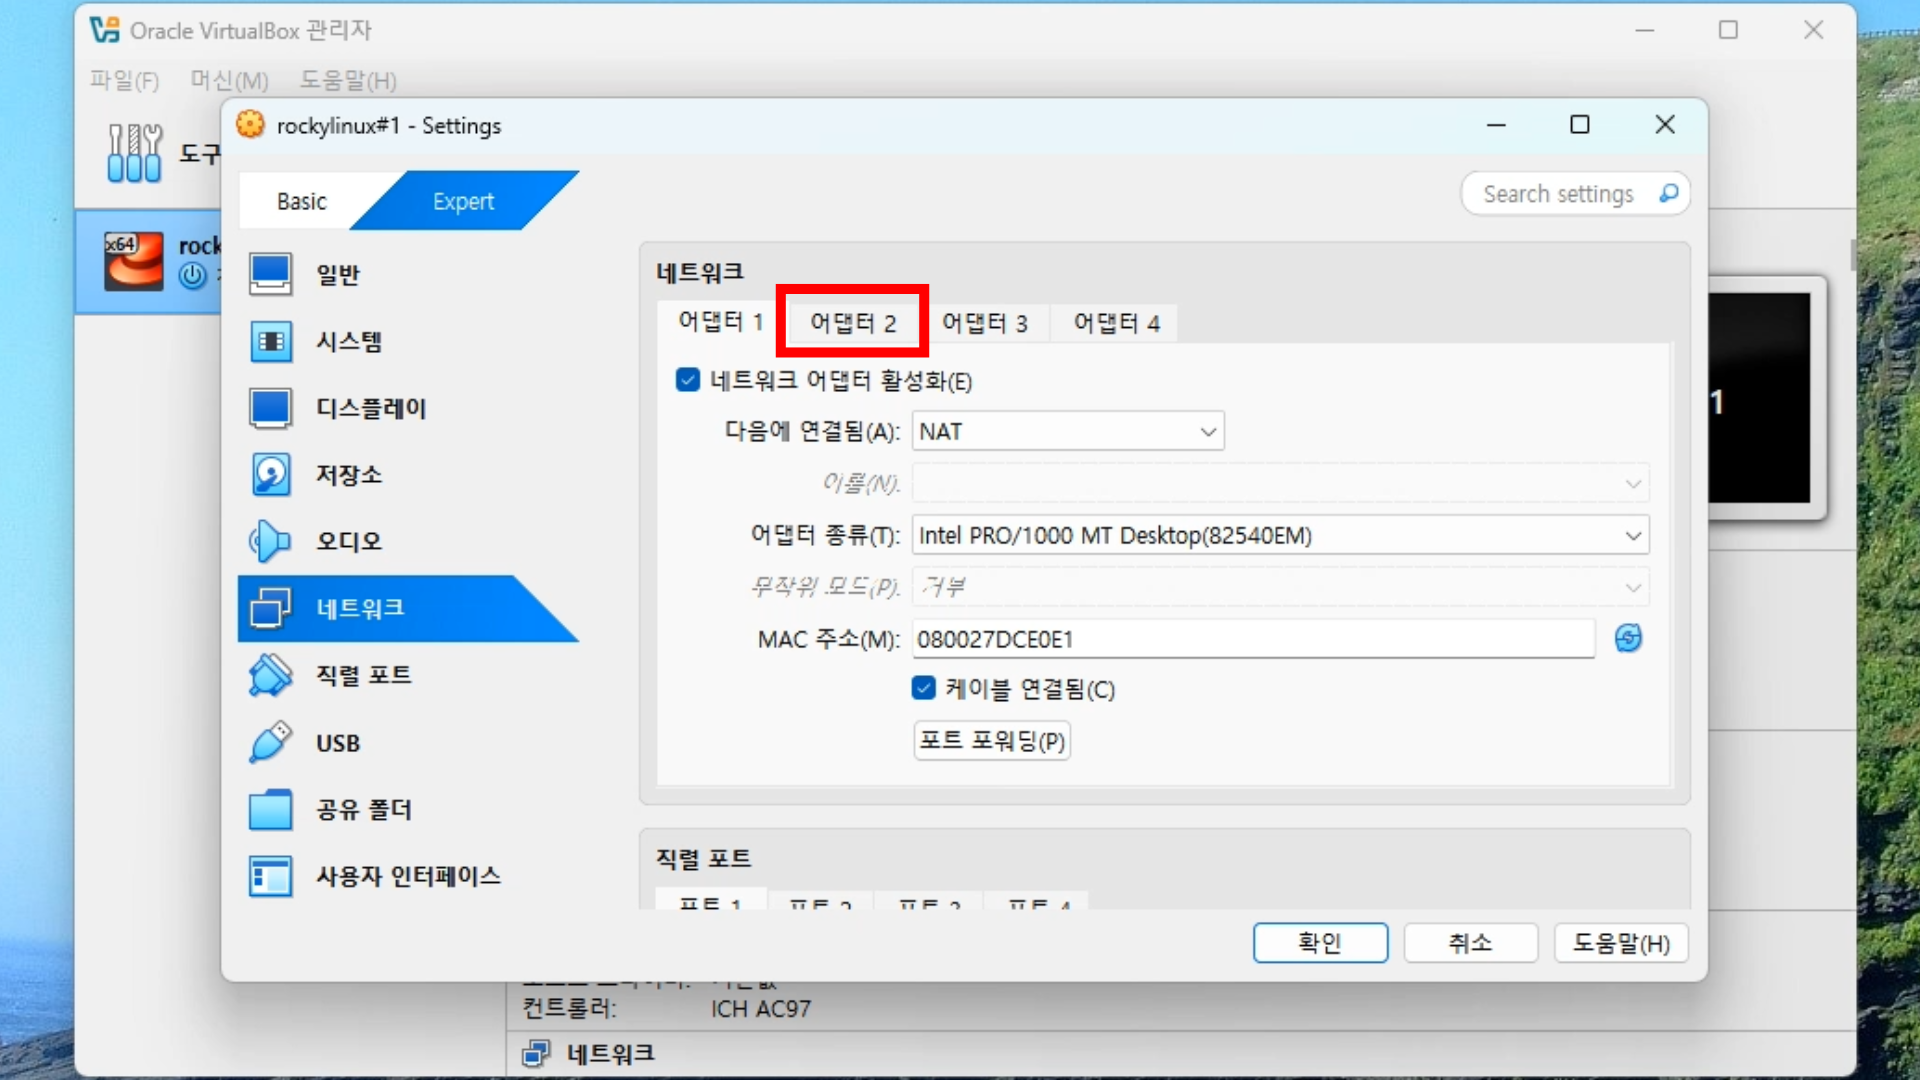
Task: Select the 시스템 (System) chip icon
Action: click(x=271, y=341)
